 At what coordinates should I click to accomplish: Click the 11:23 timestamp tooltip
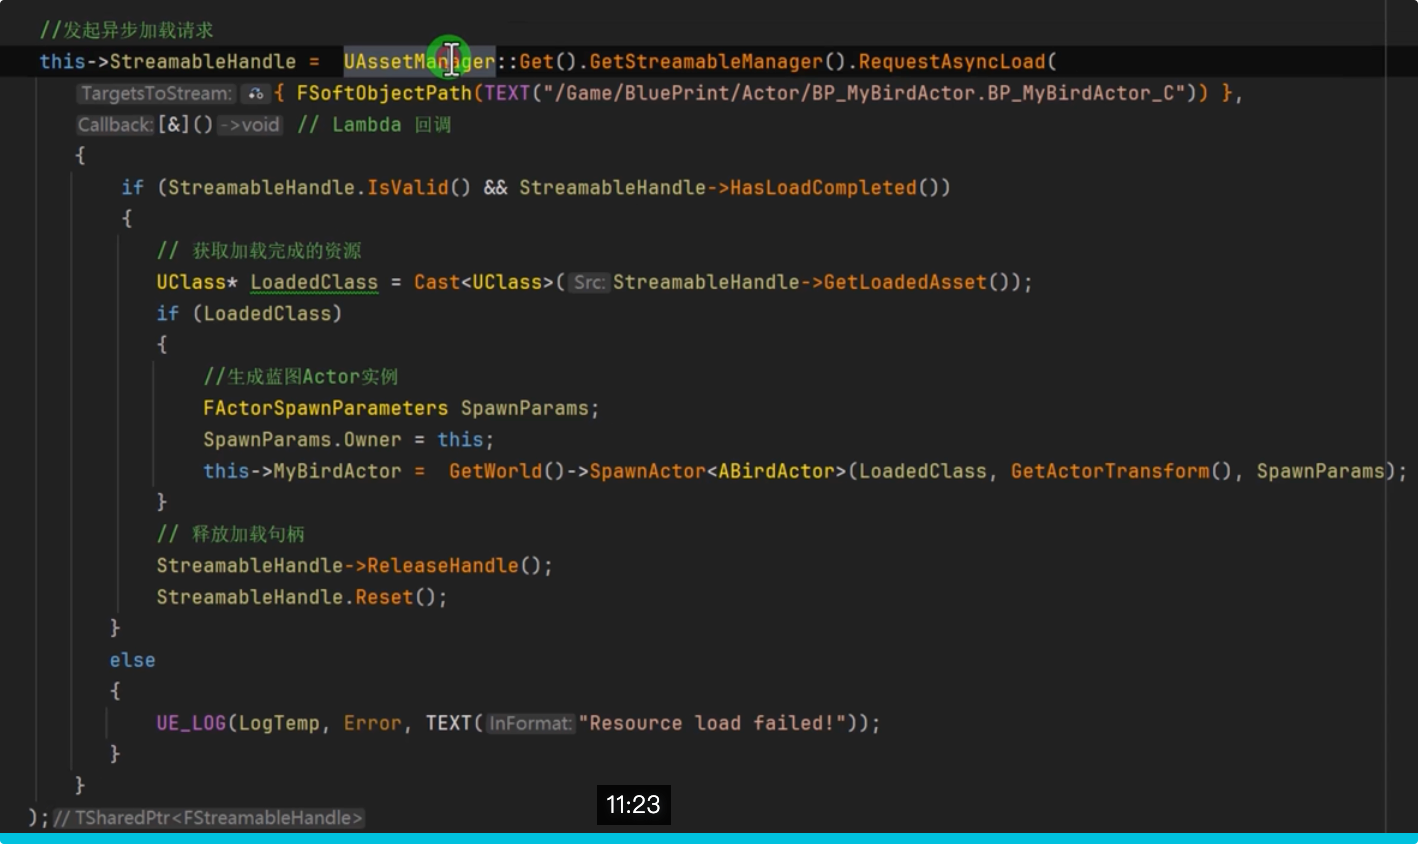click(x=633, y=805)
